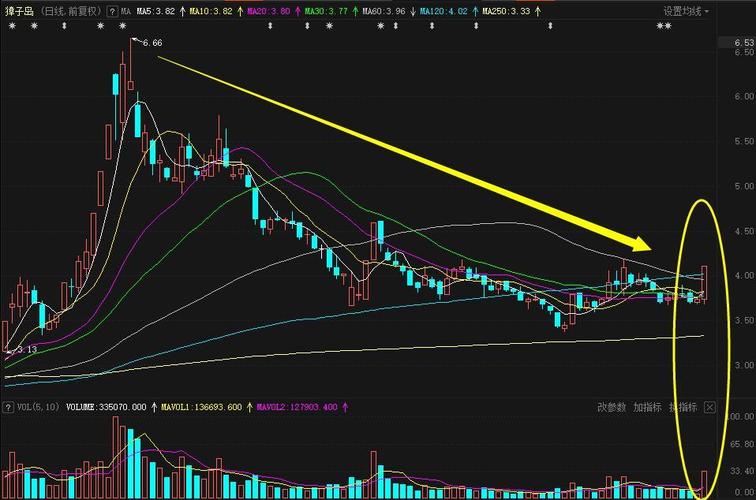Click the down arrow after MA60 value
Viewport: 756px width, 500px height.
(411, 11)
